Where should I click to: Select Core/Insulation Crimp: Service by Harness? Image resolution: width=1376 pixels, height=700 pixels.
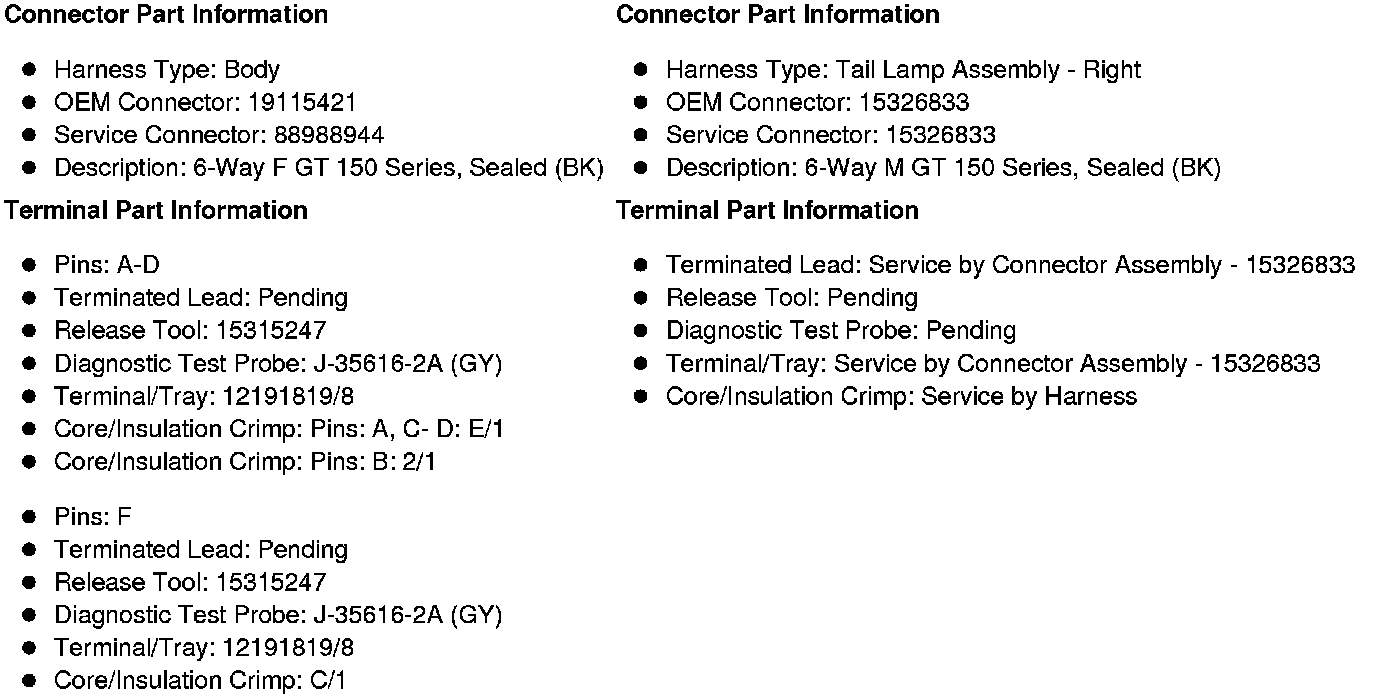click(x=901, y=397)
